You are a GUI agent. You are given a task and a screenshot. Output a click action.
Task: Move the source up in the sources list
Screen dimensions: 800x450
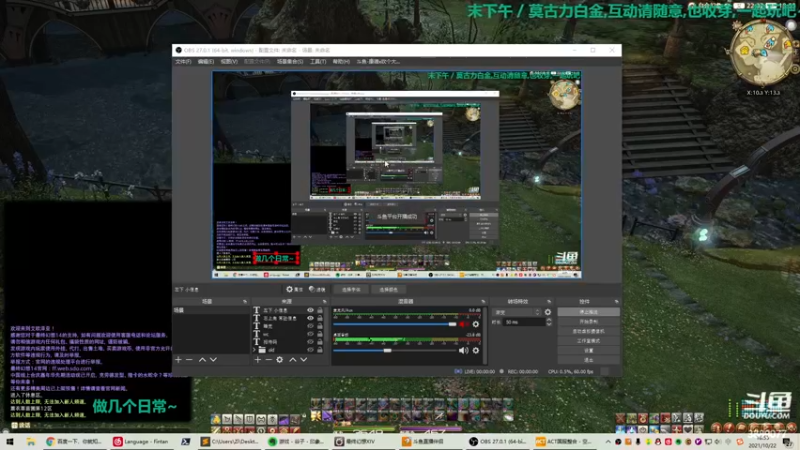point(293,360)
